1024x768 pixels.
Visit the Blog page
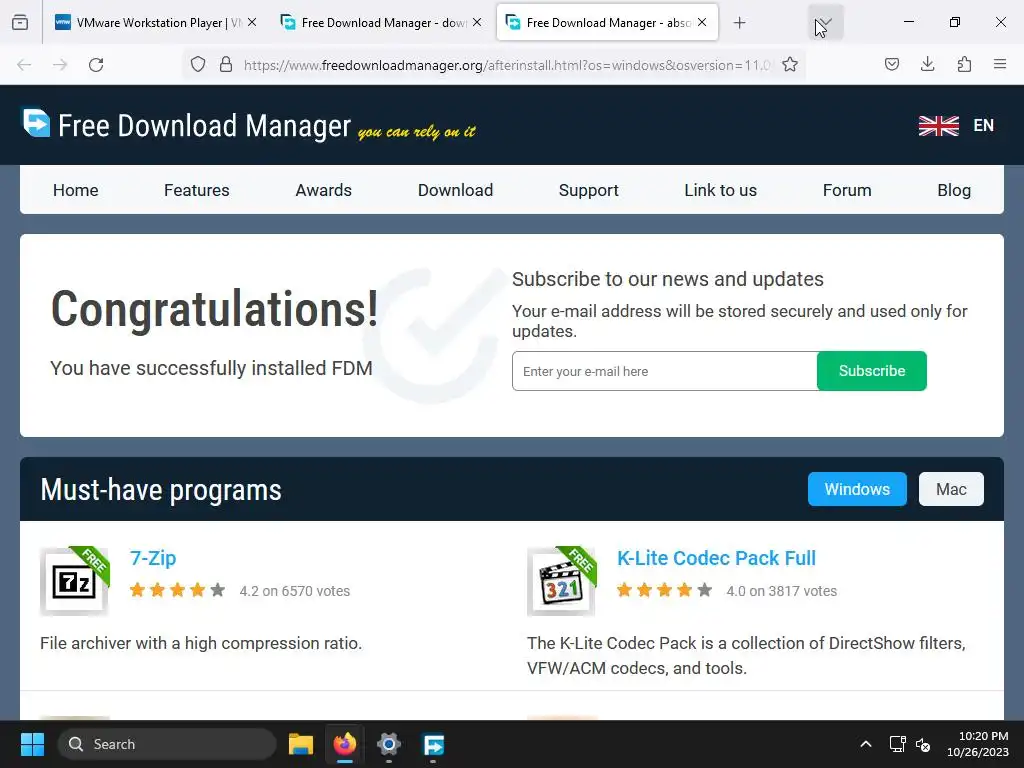pos(954,190)
